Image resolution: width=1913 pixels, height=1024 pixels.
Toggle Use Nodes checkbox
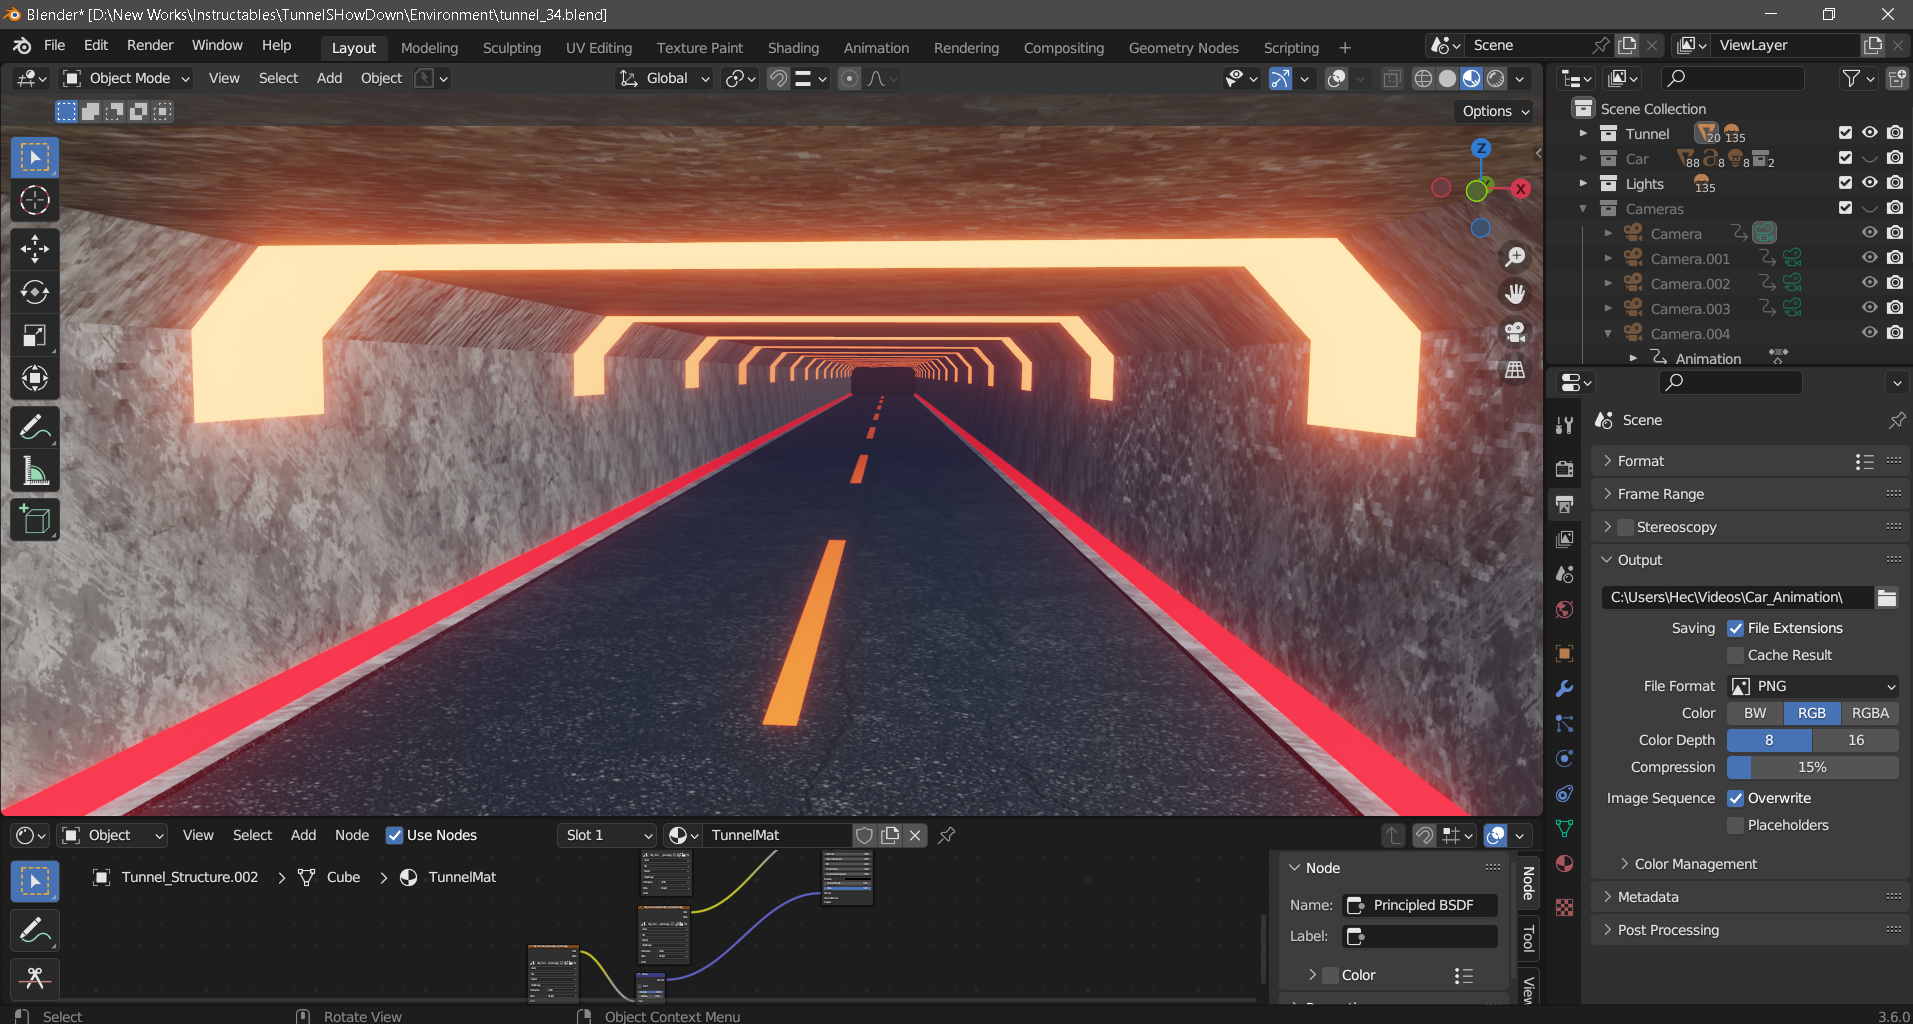coord(395,835)
